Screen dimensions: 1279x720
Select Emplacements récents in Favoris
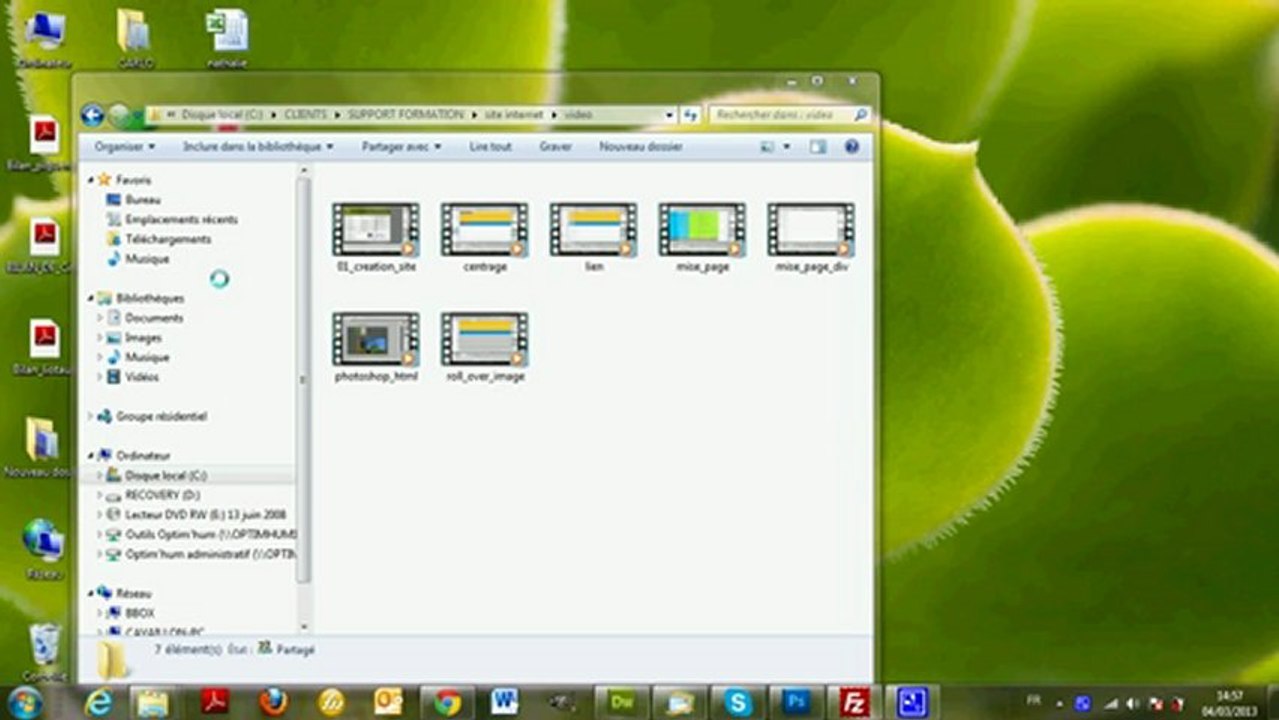[181, 219]
